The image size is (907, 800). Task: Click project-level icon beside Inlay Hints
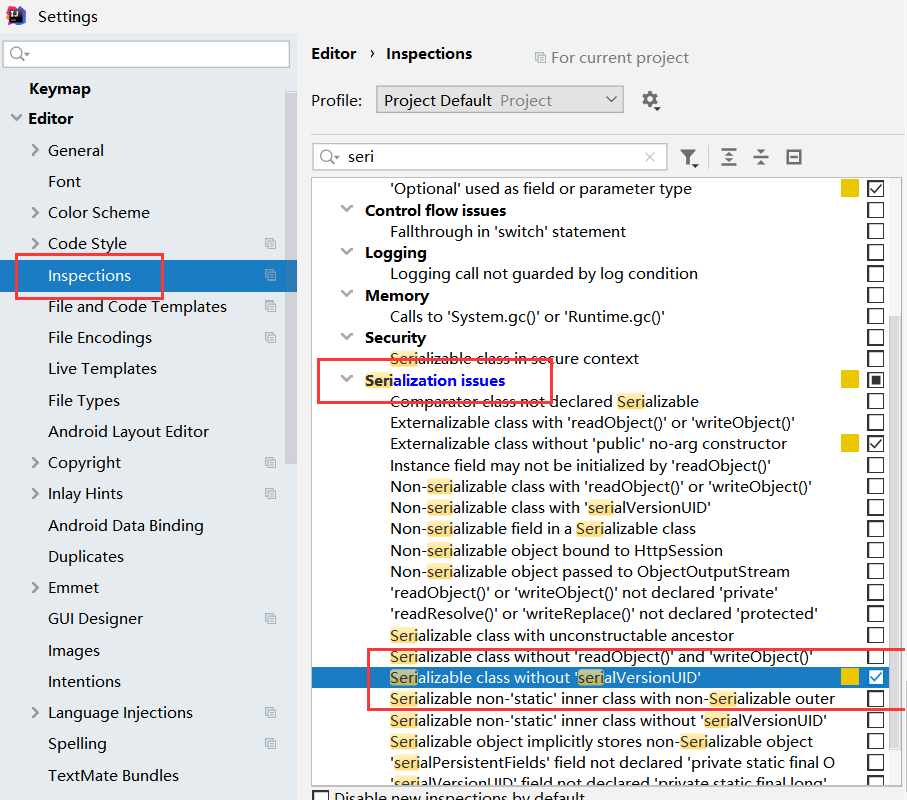point(270,493)
